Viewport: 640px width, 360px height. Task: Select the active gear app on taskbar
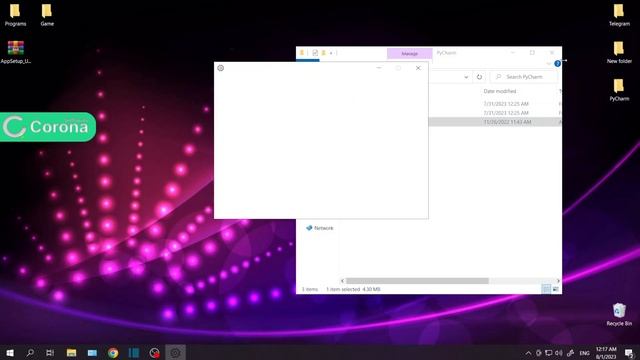point(176,353)
